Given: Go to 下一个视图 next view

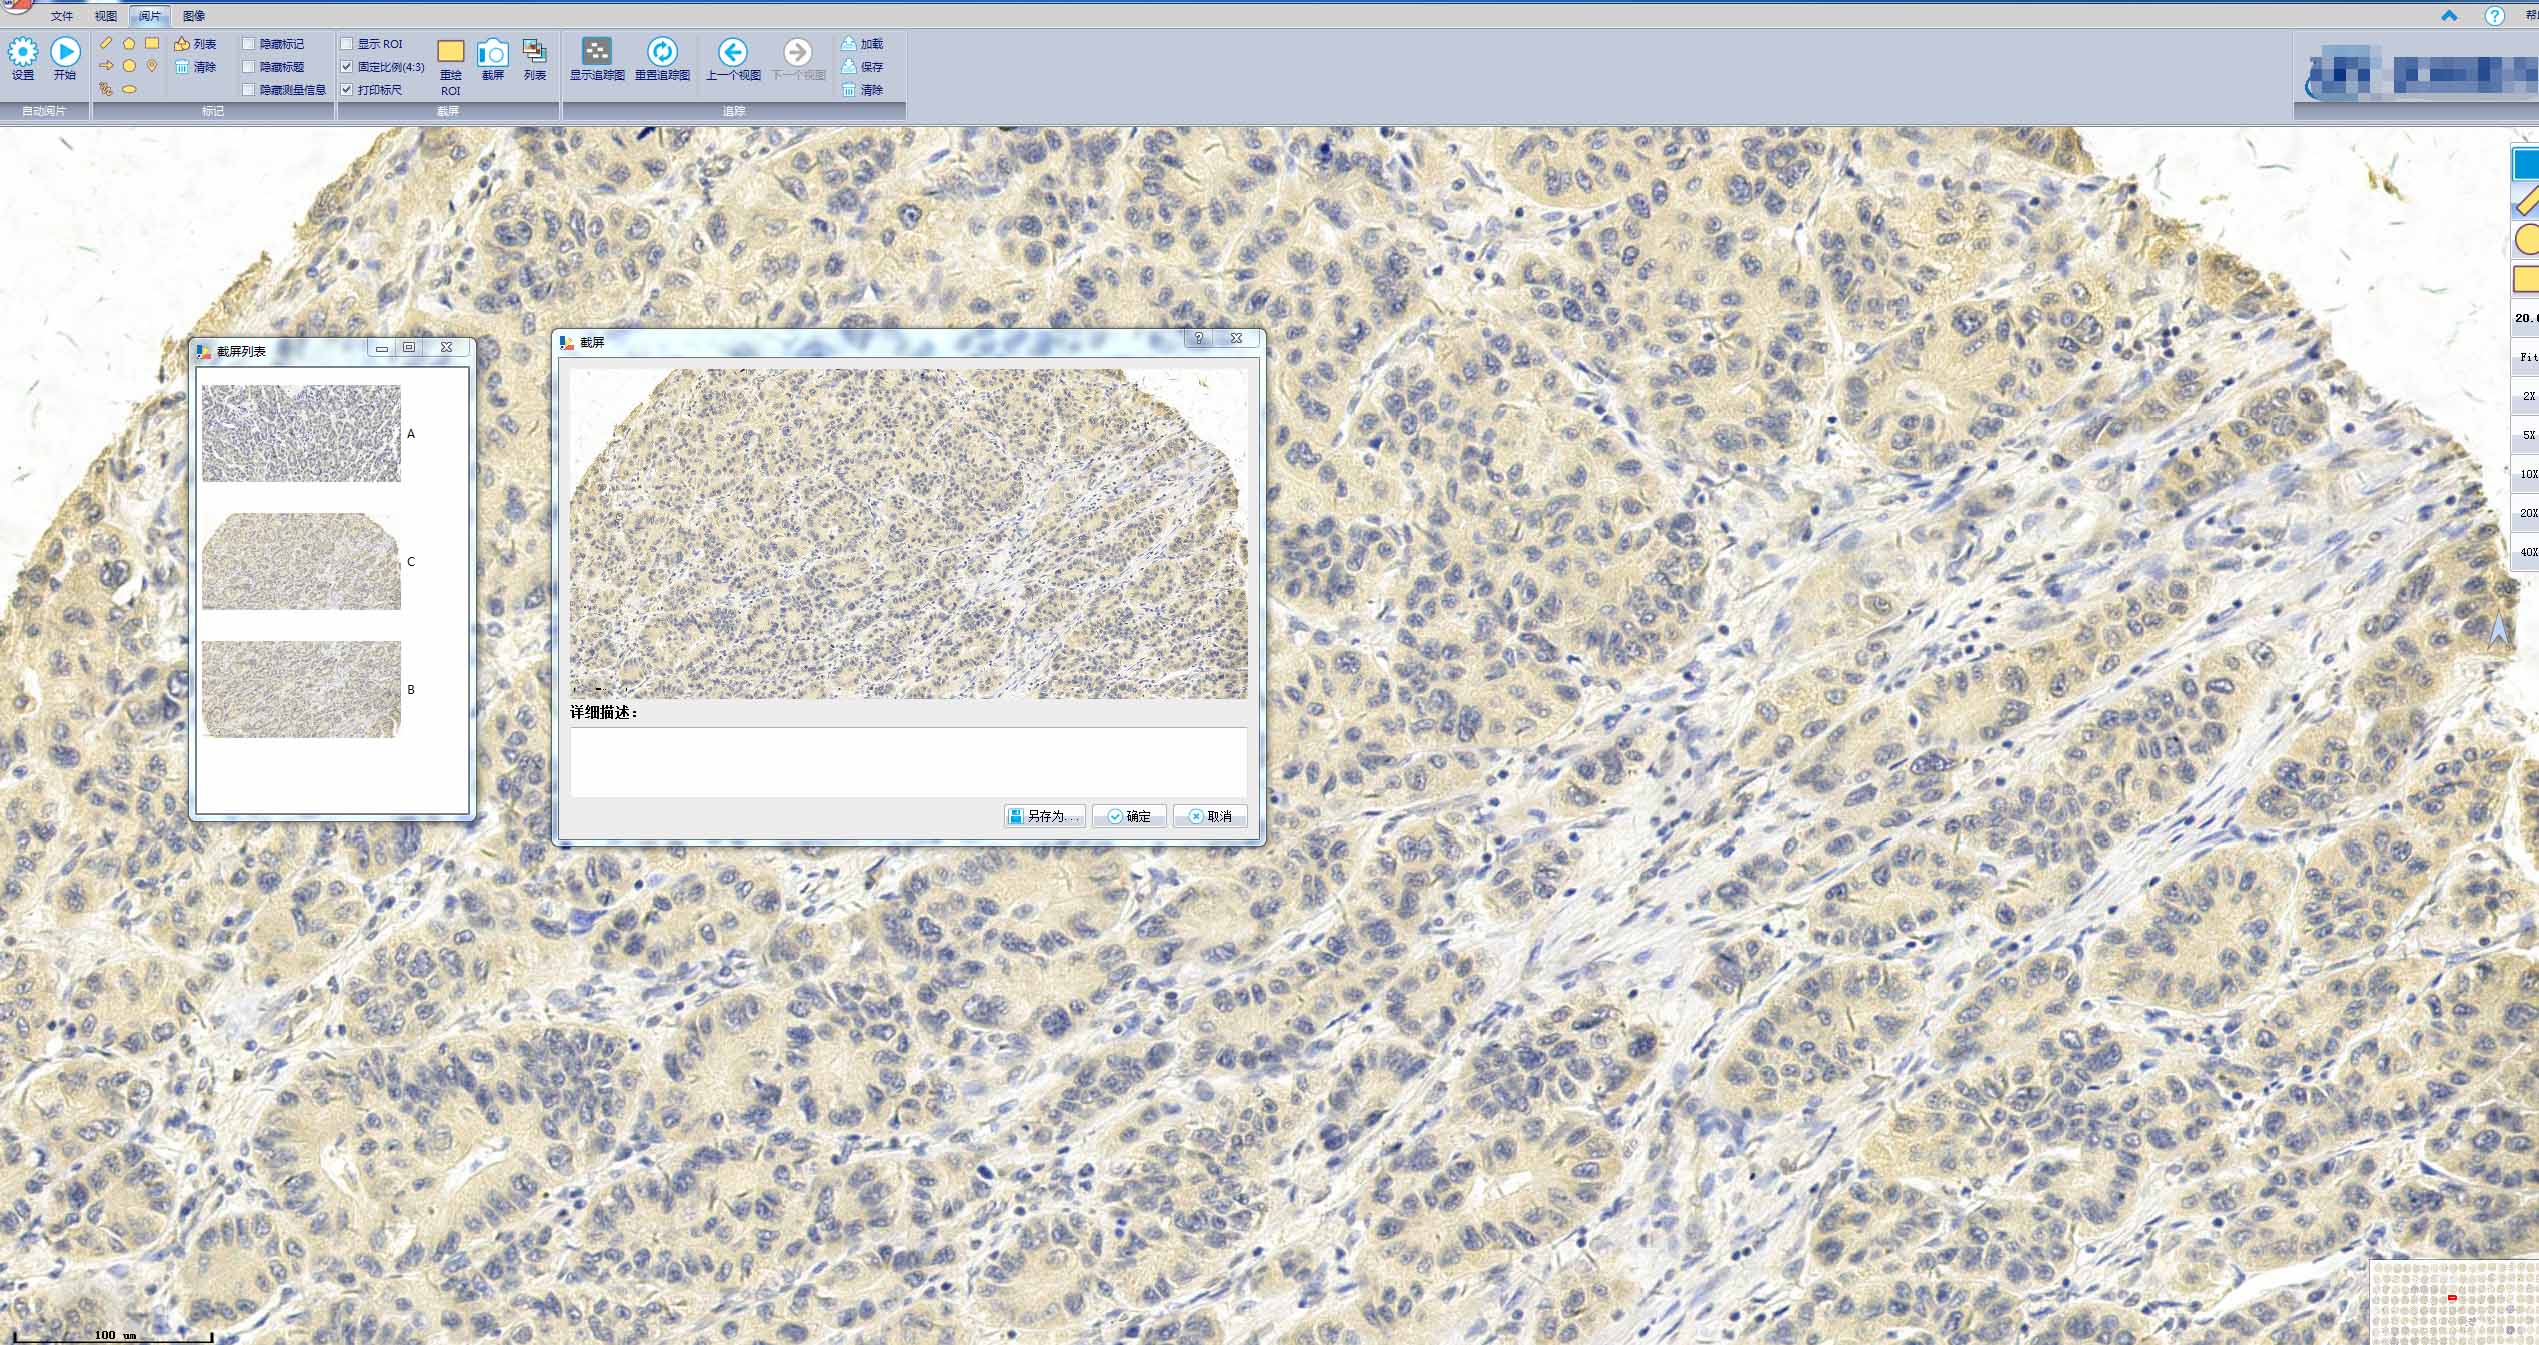Looking at the screenshot, I should click(798, 60).
